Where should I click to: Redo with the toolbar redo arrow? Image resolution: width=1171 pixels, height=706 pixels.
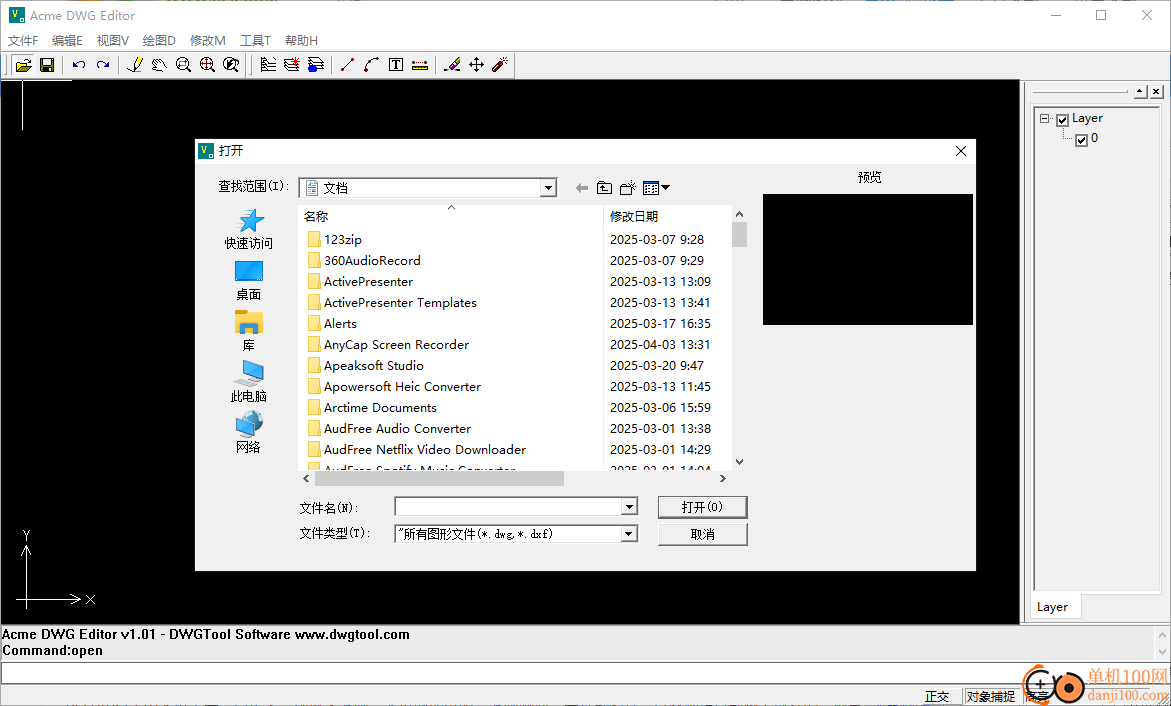[103, 65]
